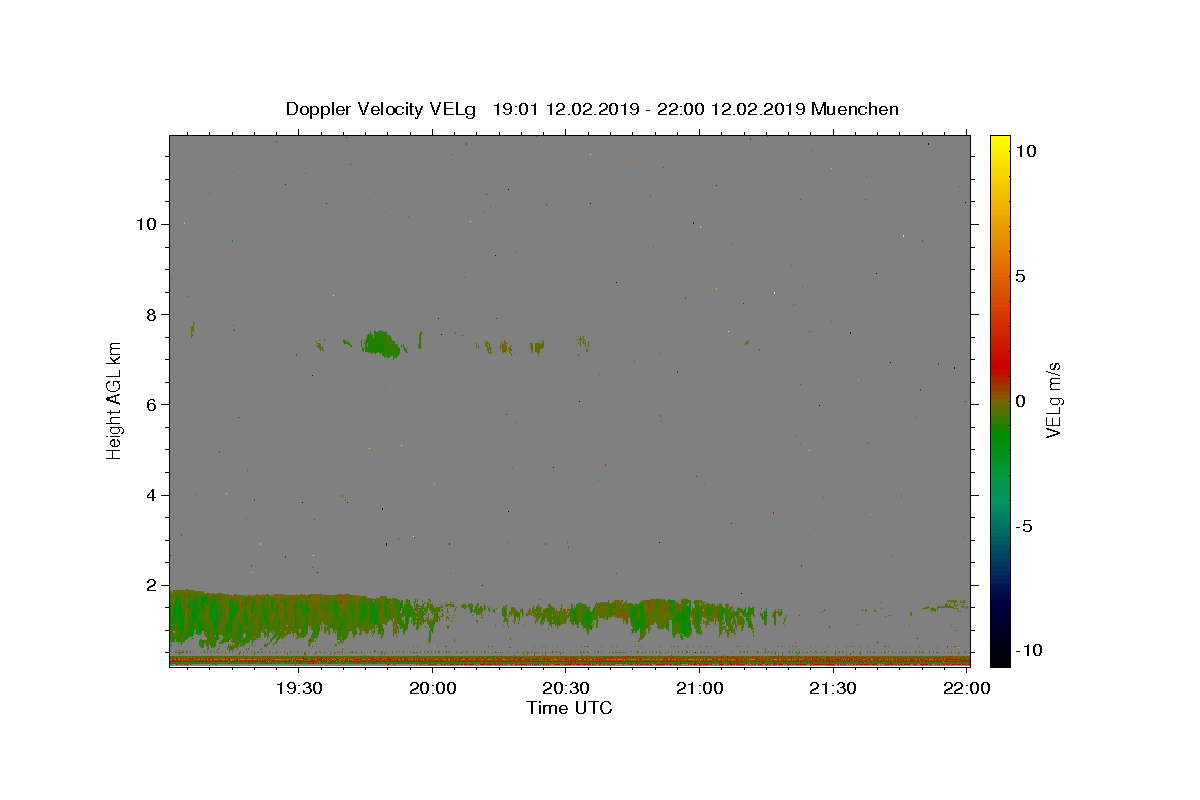Click the height axis label '10'
Screen dimensions: 1200x800
point(148,224)
